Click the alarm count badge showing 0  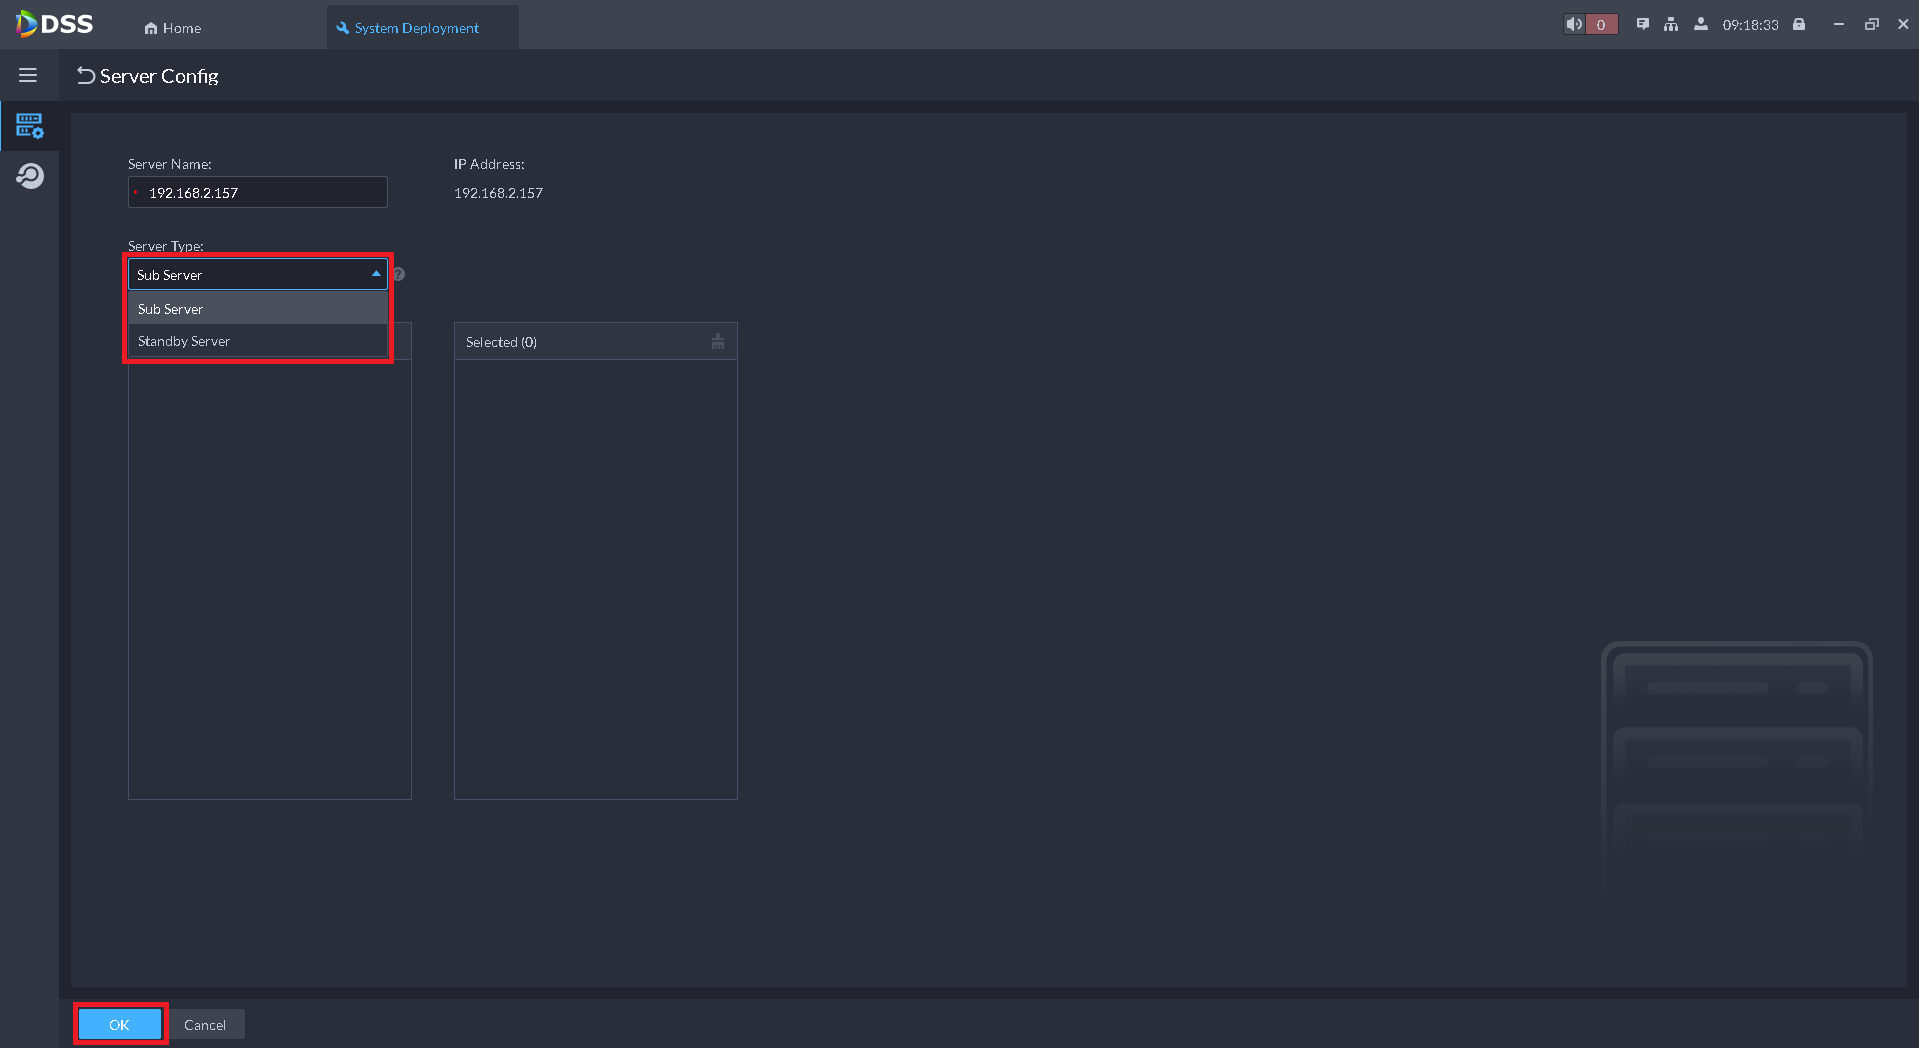(1601, 24)
